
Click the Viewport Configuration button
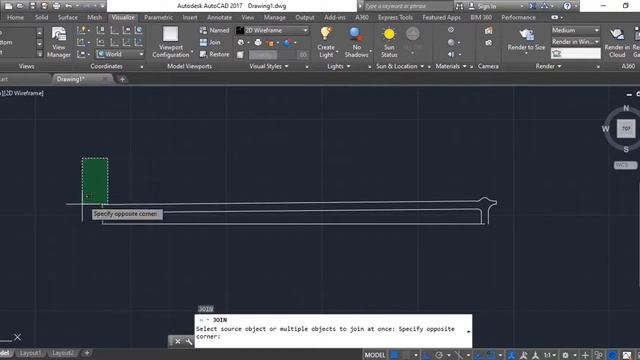pos(171,42)
